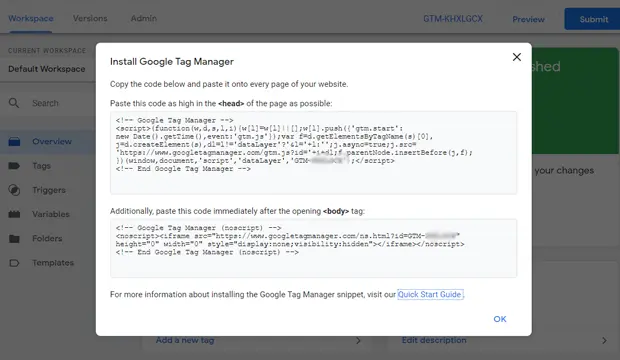This screenshot has height=360, width=620.
Task: Click the Preview button
Action: 528,19
